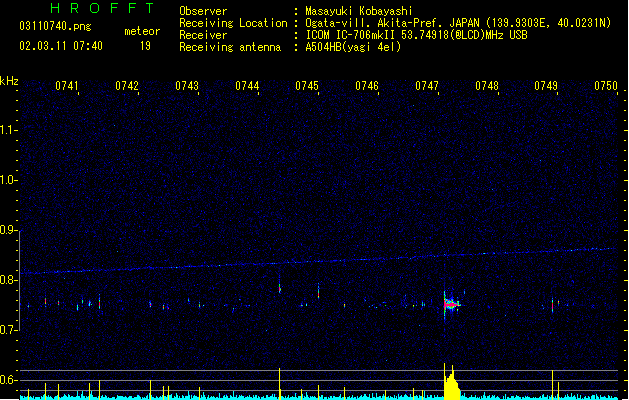Click the kHz axis unit label
This screenshot has width=629, height=400.
tap(9, 81)
